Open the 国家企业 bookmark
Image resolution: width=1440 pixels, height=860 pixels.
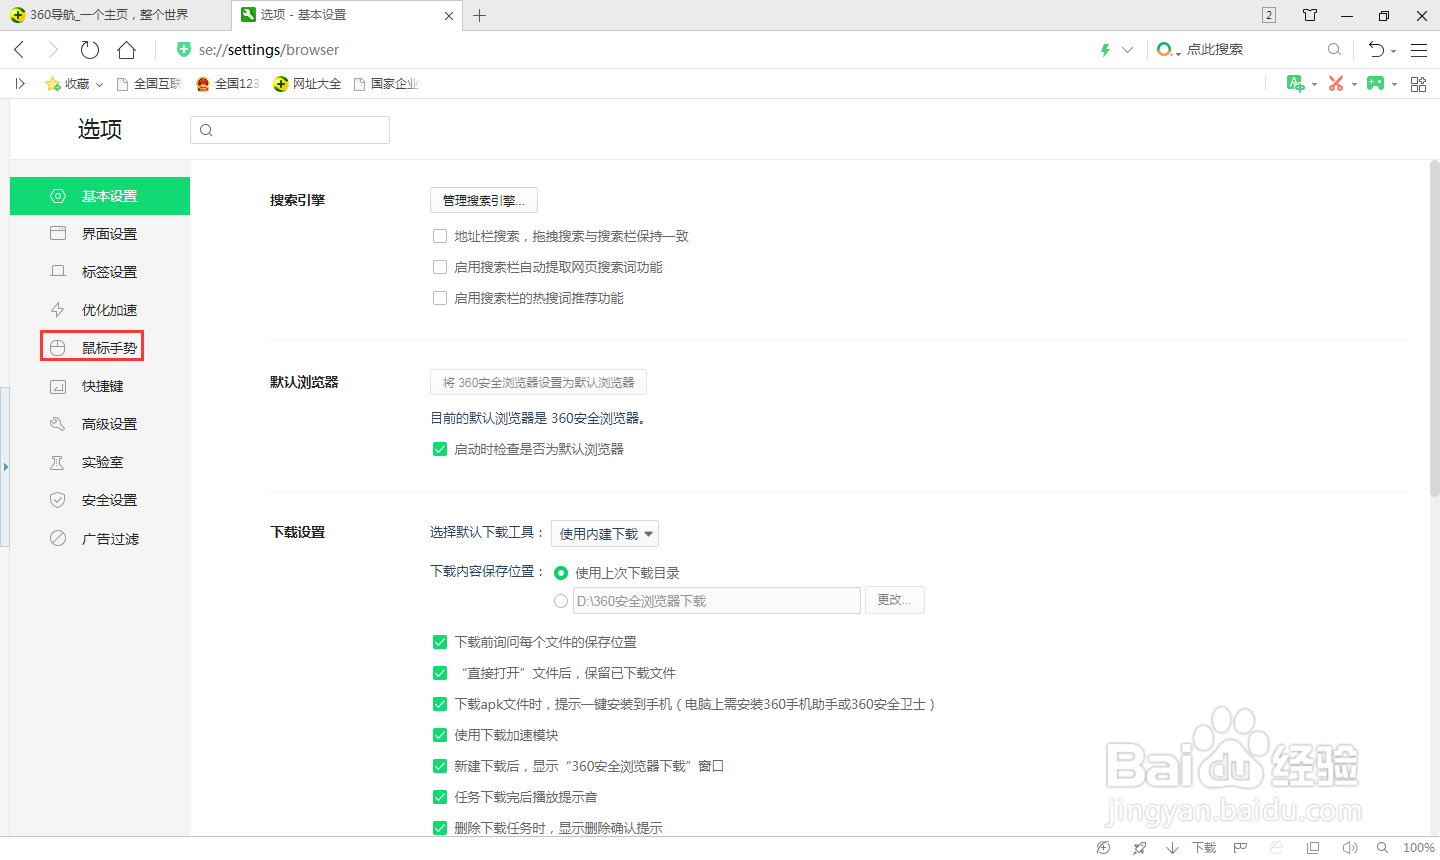coord(386,84)
